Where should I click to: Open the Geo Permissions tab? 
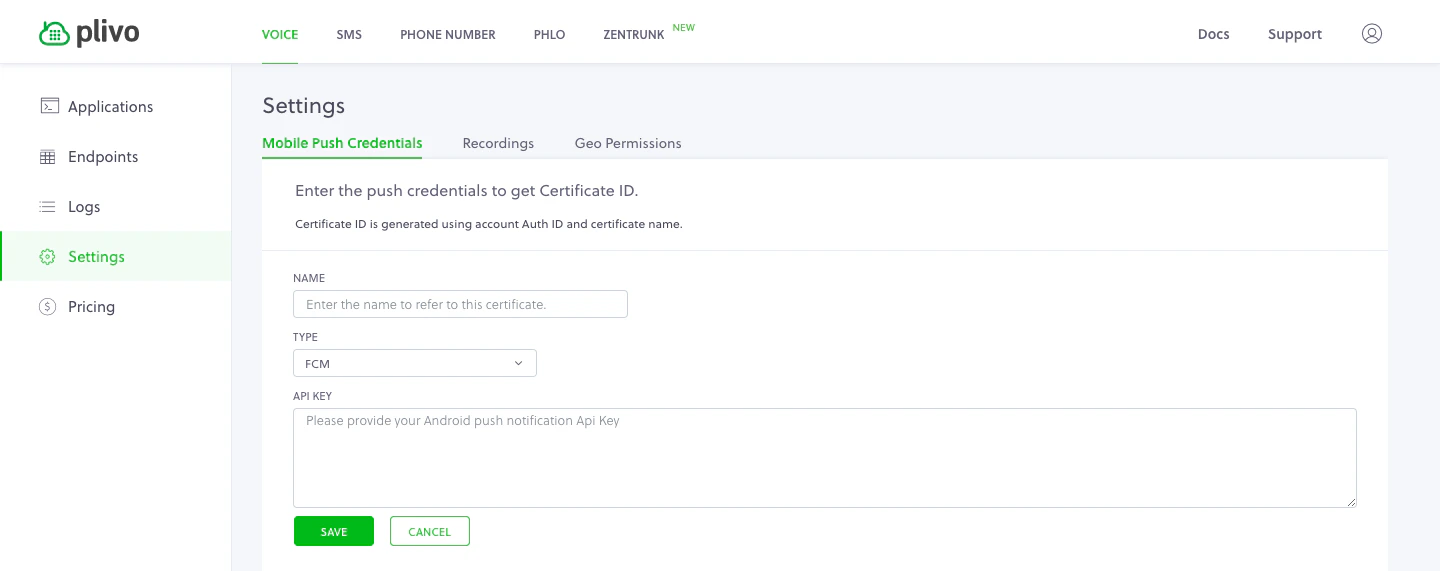628,143
